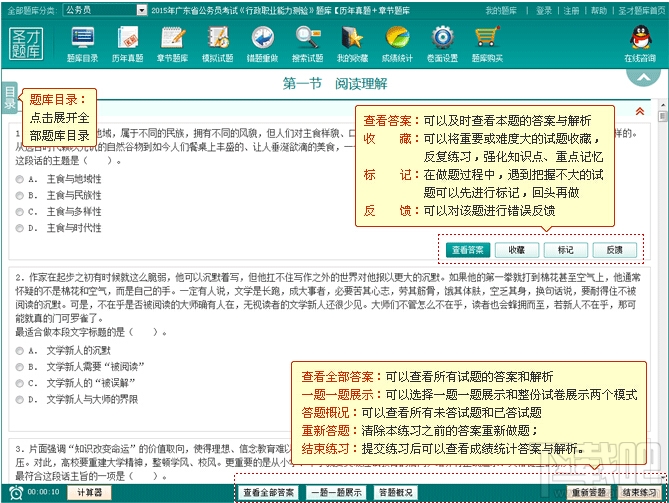Open 我的题库 link
The image size is (669, 503).
pyautogui.click(x=501, y=11)
